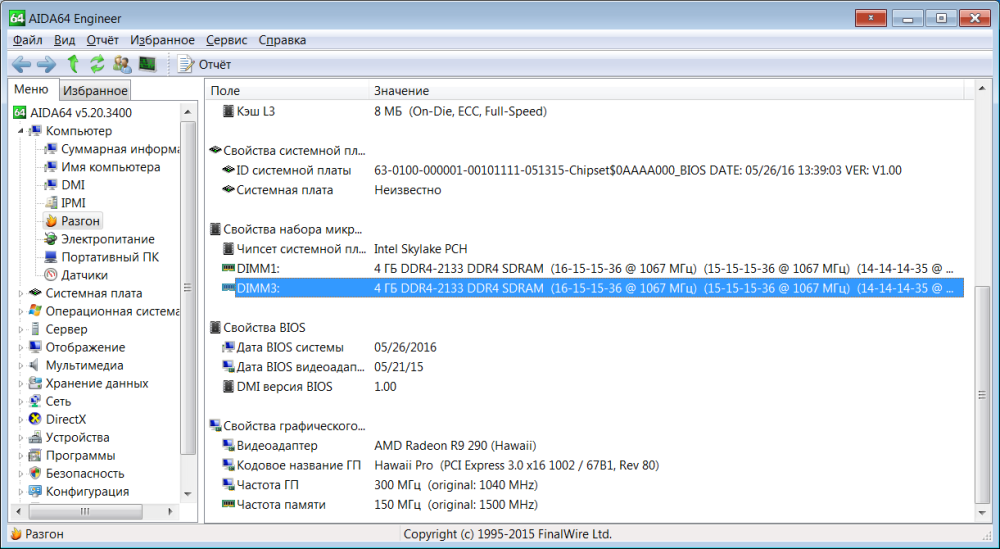Click the Сеть network icon
1000x549 pixels.
[x=35, y=402]
